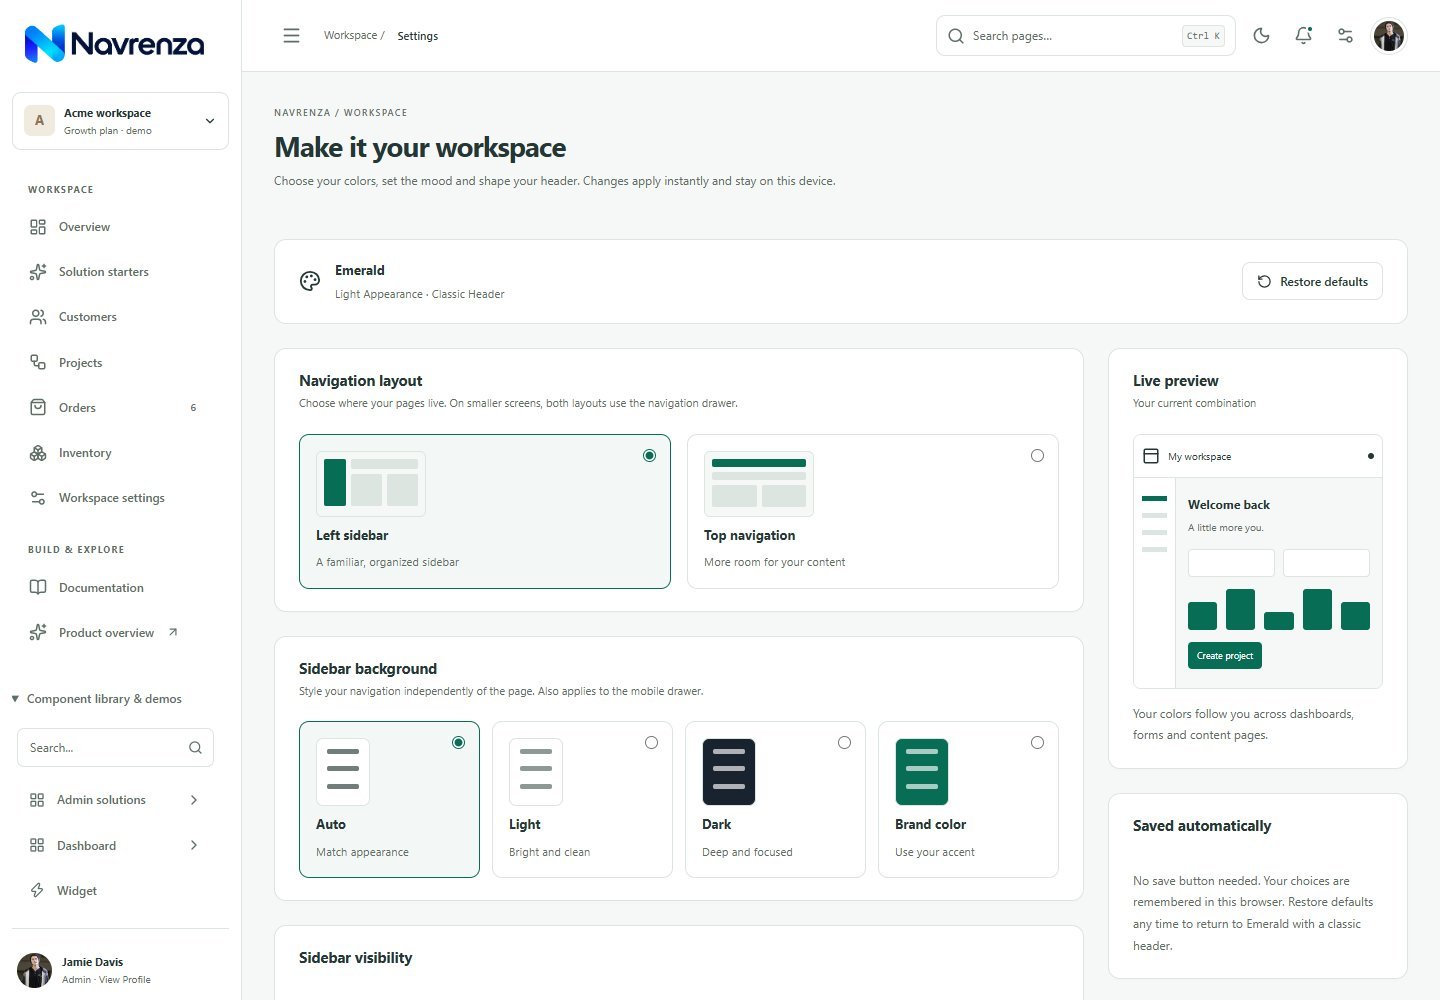The image size is (1440, 1000).
Task: Click the Workspace breadcrumb link
Action: point(350,35)
